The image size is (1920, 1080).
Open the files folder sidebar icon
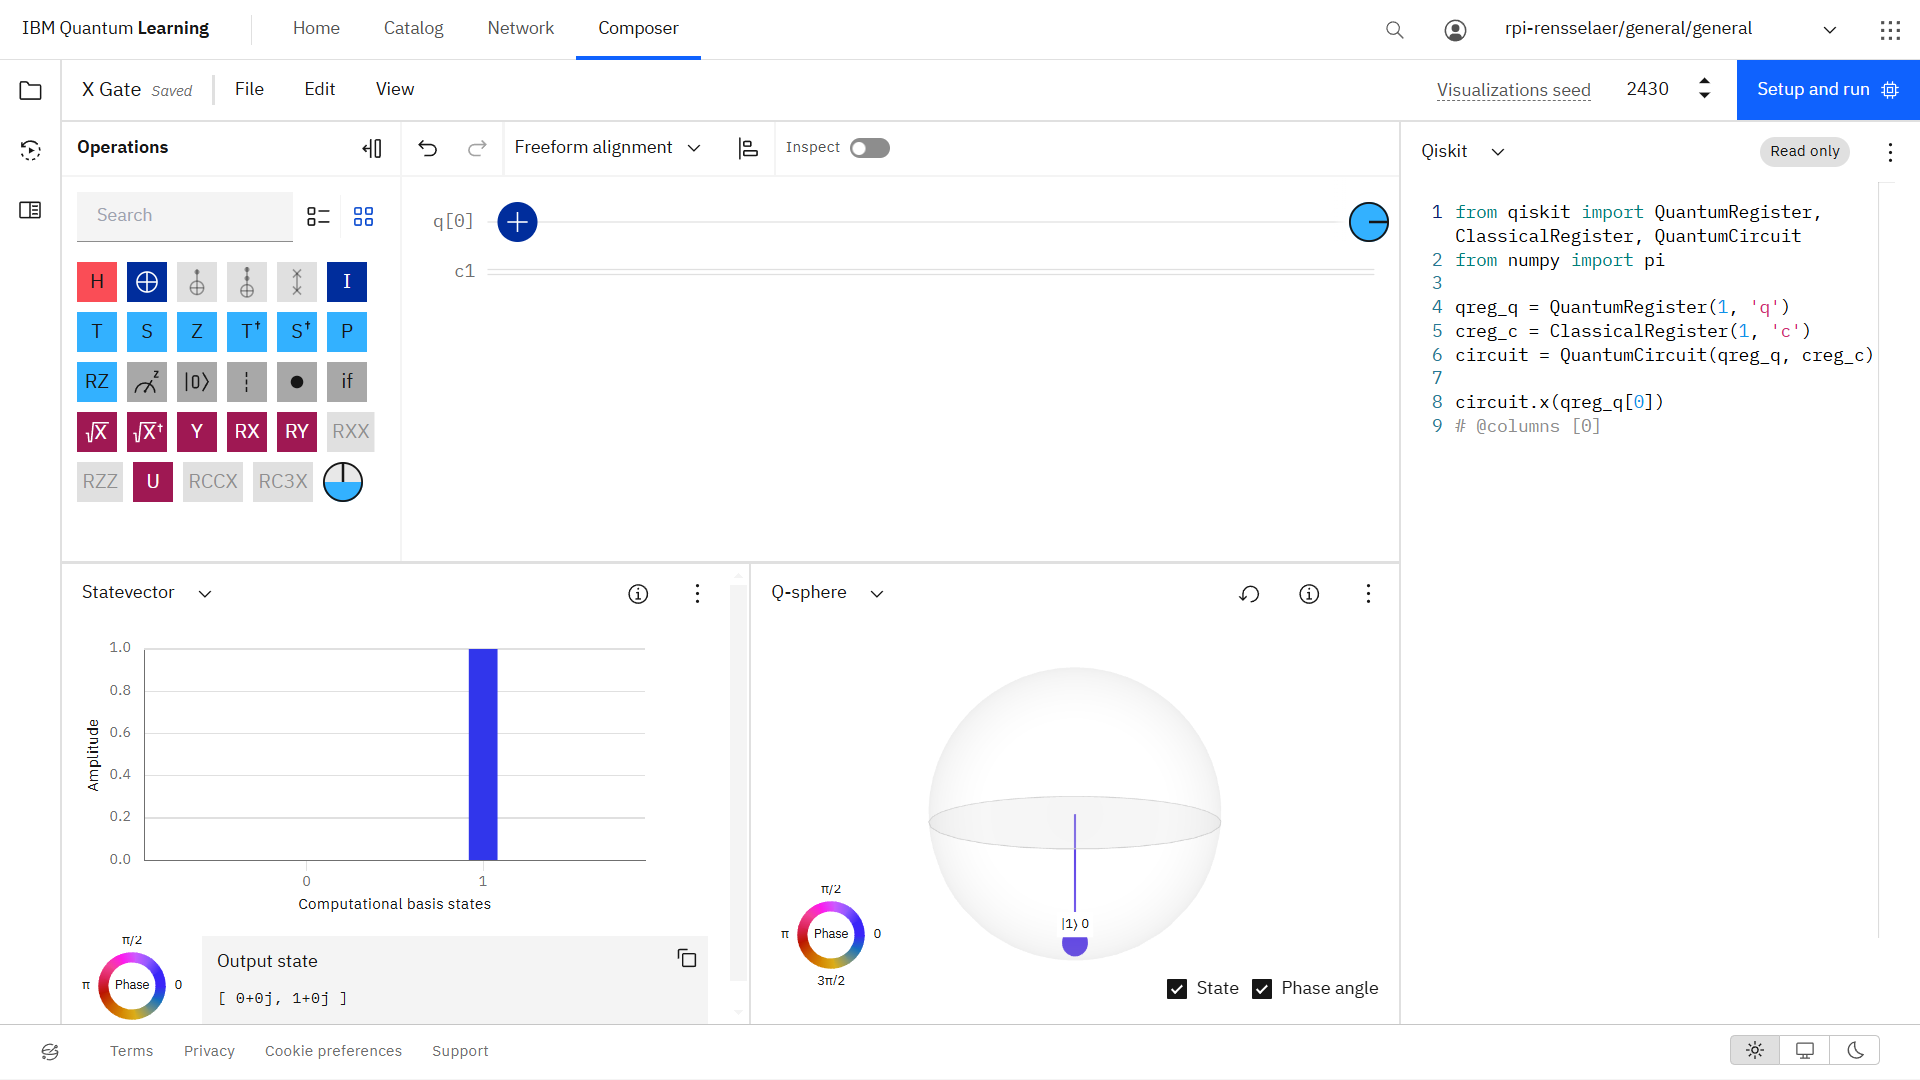tap(30, 91)
